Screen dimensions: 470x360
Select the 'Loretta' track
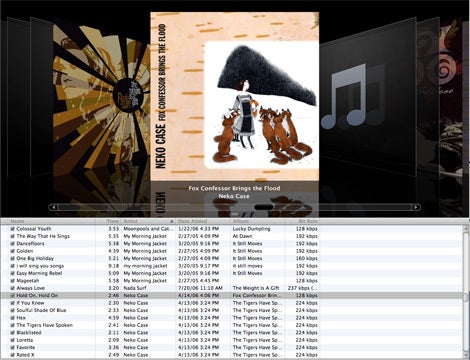tap(25, 340)
